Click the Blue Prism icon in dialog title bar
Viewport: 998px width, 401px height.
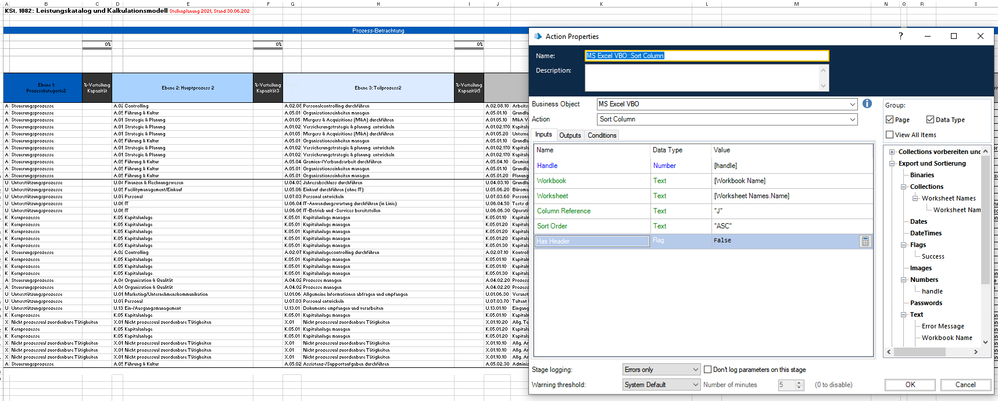pos(540,36)
